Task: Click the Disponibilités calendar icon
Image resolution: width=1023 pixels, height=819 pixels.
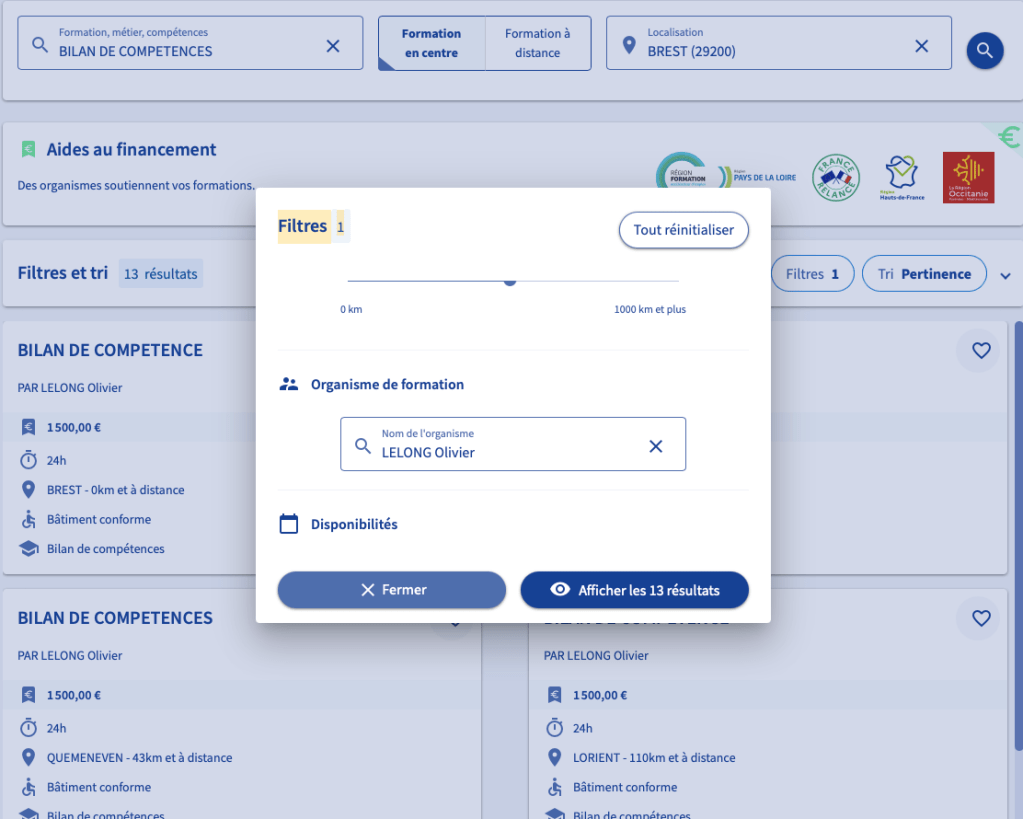Action: point(289,524)
